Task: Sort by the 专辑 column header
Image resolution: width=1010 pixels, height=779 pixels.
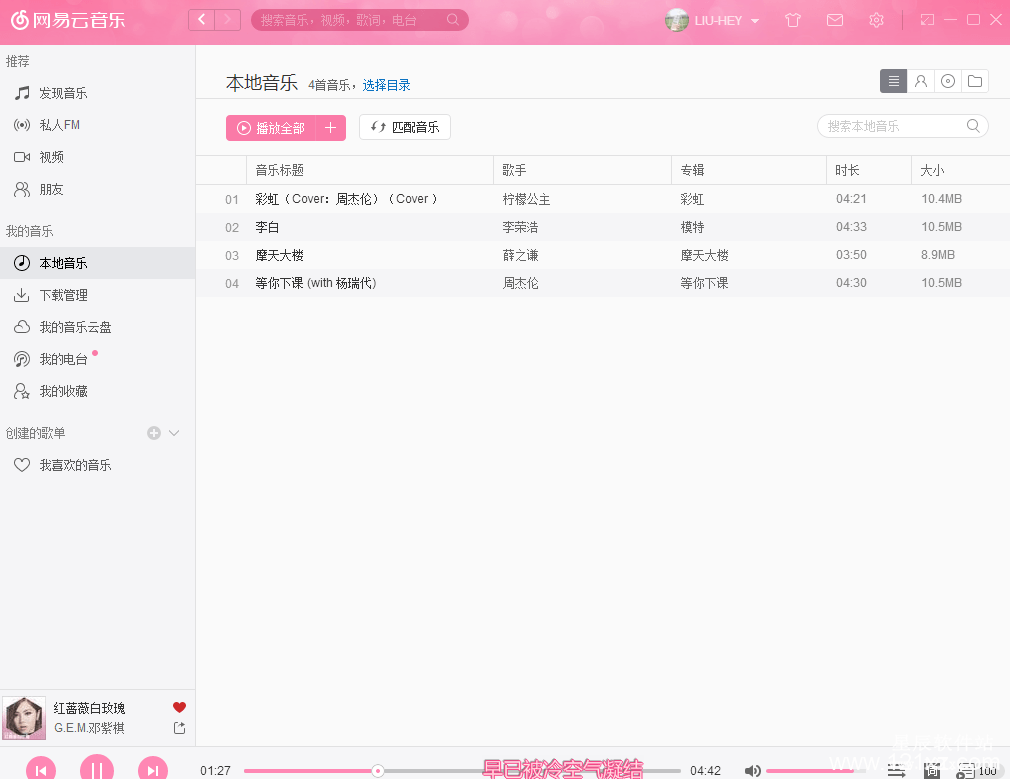Action: pyautogui.click(x=748, y=170)
